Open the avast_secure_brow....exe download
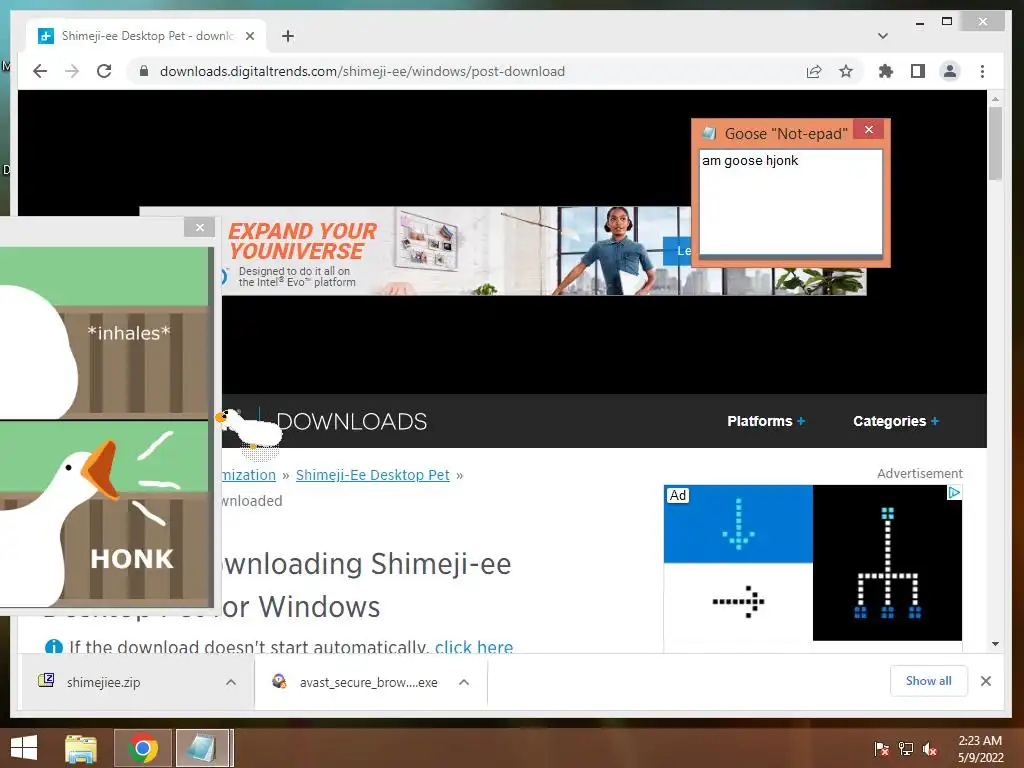Viewport: 1024px width, 768px height. (x=368, y=682)
